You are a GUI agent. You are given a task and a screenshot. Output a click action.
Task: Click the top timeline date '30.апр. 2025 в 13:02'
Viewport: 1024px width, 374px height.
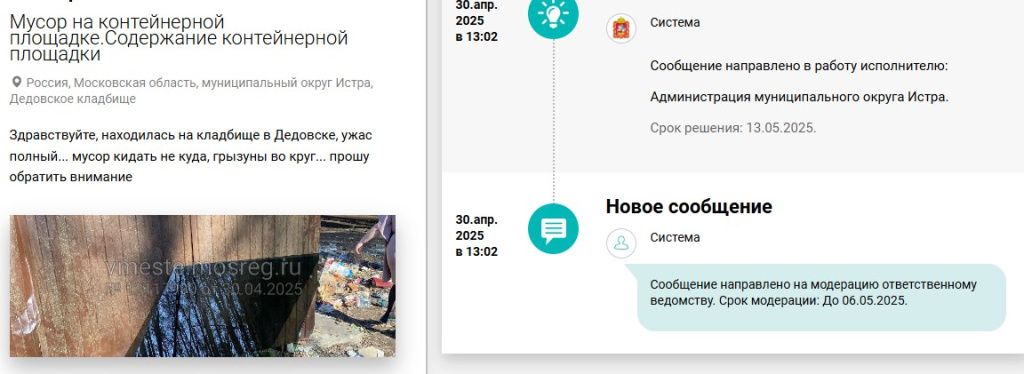click(477, 22)
